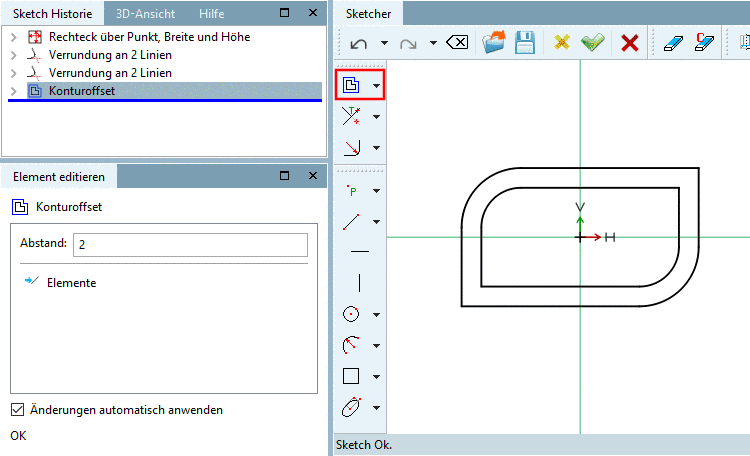This screenshot has height=456, width=750.
Task: Select the circle tool icon
Action: click(351, 314)
